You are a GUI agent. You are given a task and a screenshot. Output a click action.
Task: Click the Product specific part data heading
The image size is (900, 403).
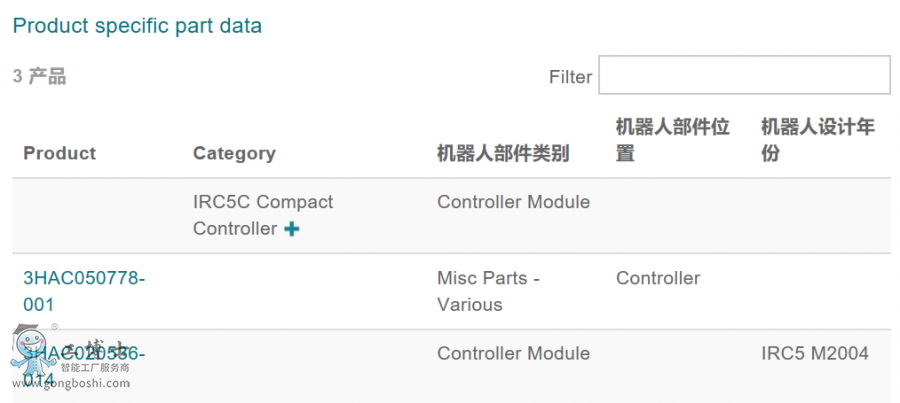coord(137,26)
